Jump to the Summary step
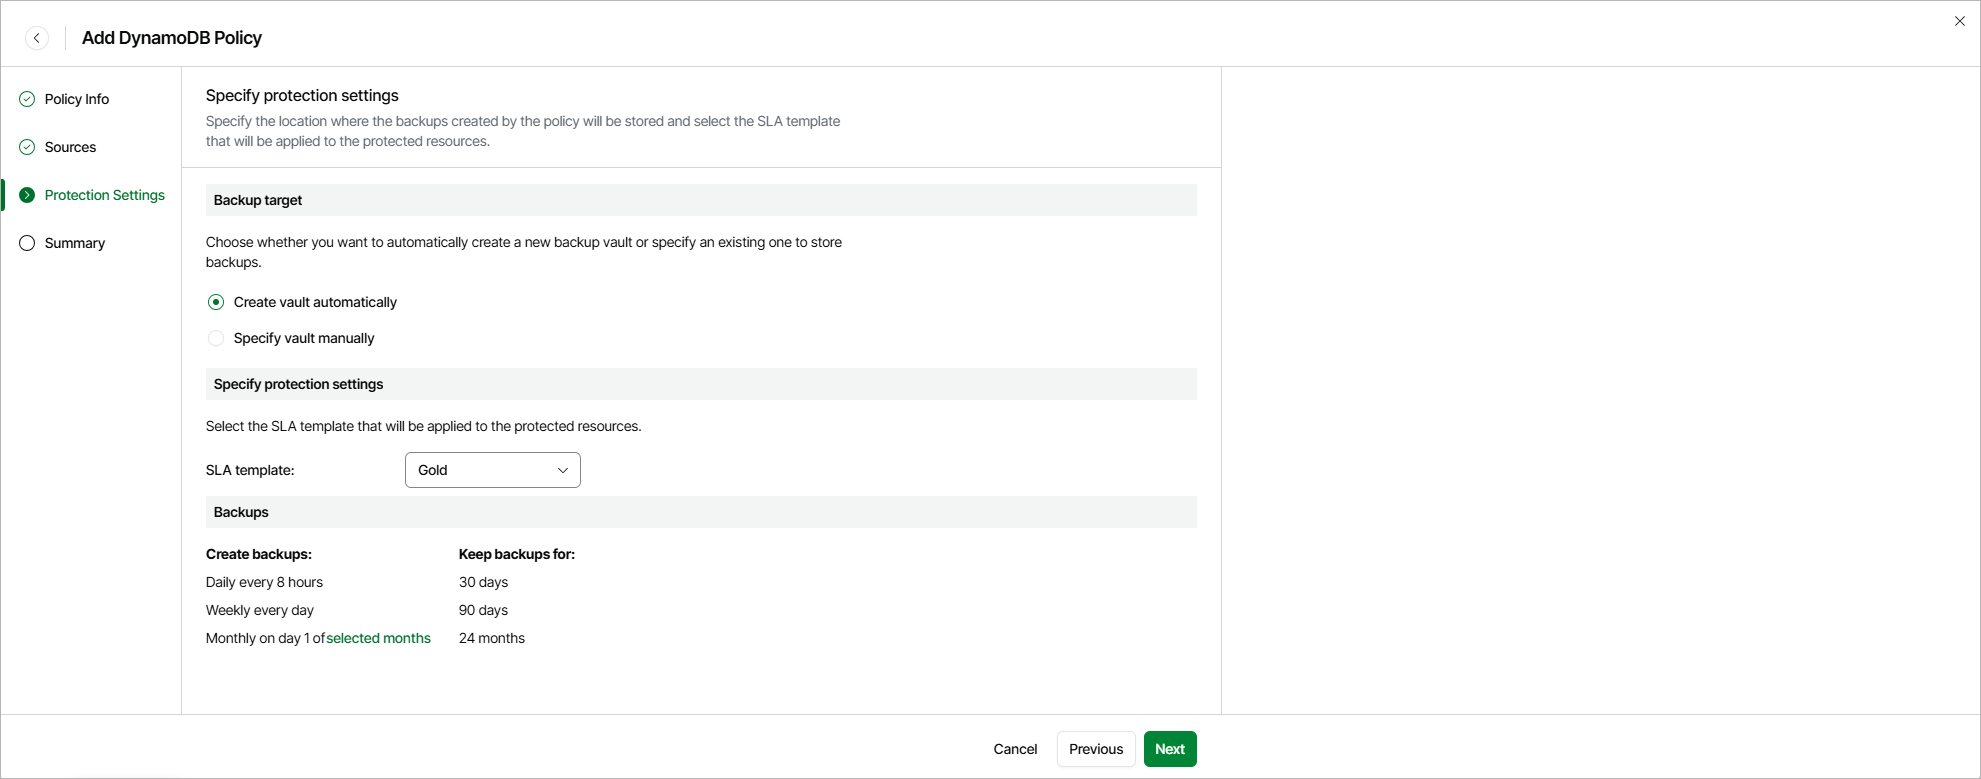Screen dimensions: 1981x779 click(75, 243)
